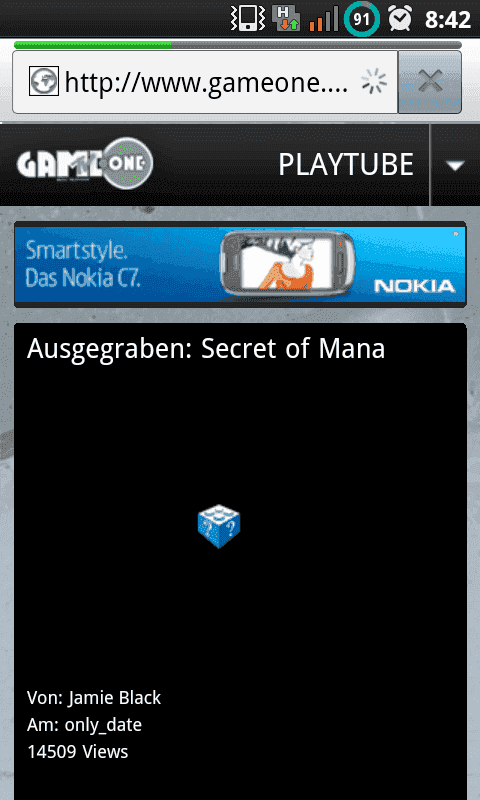Open Ausgegraben: Secret of Mana title
The width and height of the screenshot is (480, 800).
point(206,349)
